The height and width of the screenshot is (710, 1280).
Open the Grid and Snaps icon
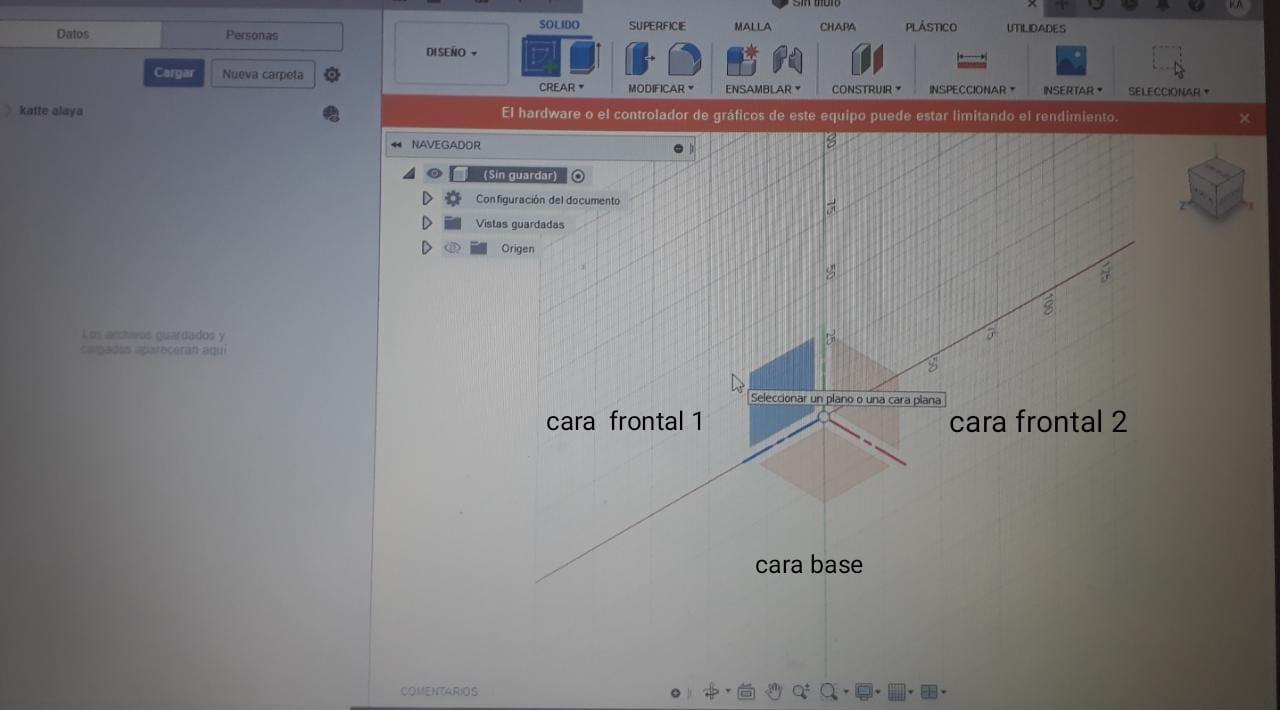pyautogui.click(x=897, y=691)
